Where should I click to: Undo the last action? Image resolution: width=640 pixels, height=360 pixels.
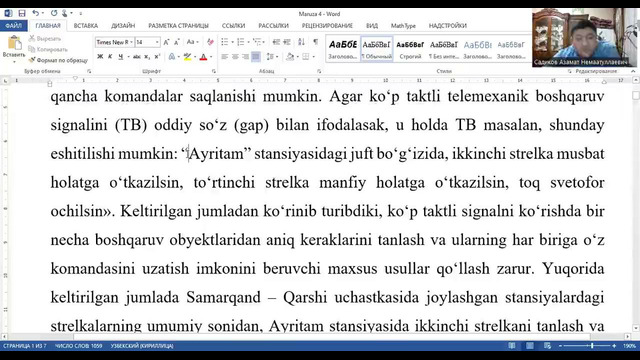(x=36, y=13)
